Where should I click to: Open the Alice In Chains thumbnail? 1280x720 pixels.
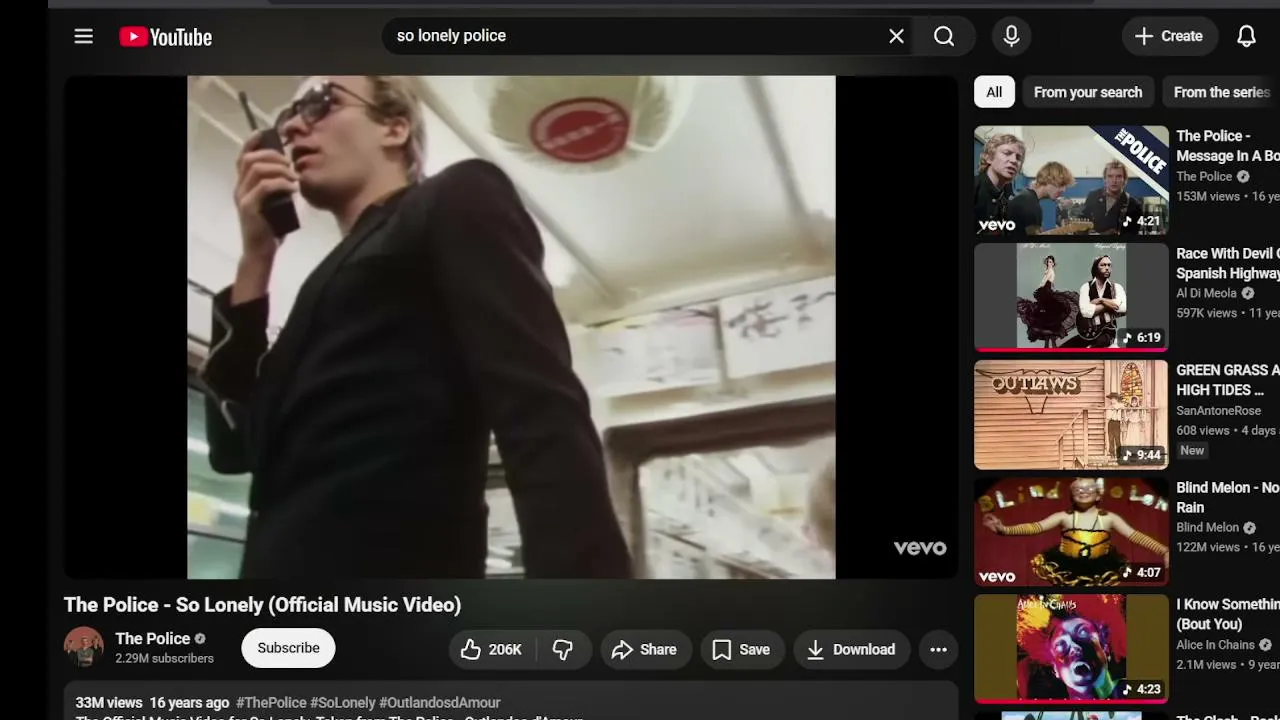coord(1071,648)
